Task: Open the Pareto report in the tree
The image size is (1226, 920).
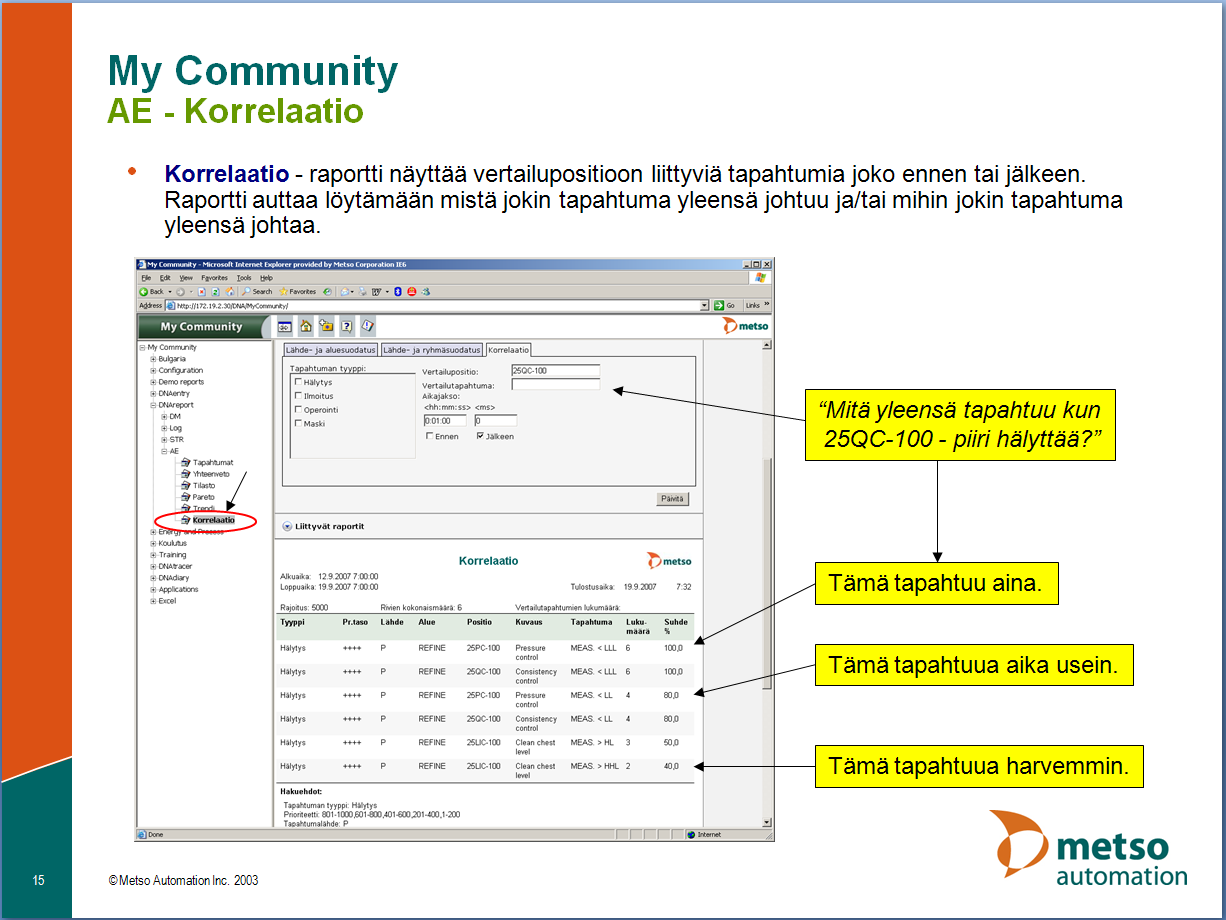Action: (204, 497)
